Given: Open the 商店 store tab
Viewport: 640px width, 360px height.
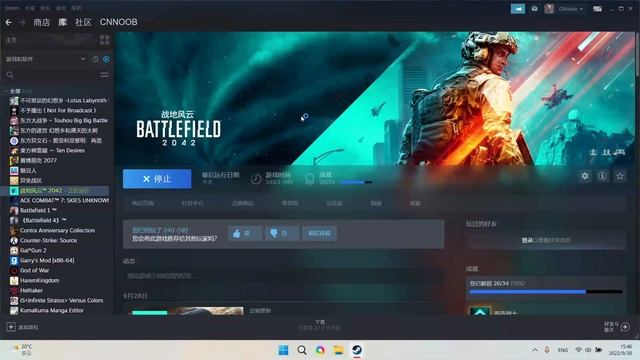Looking at the screenshot, I should coord(41,22).
